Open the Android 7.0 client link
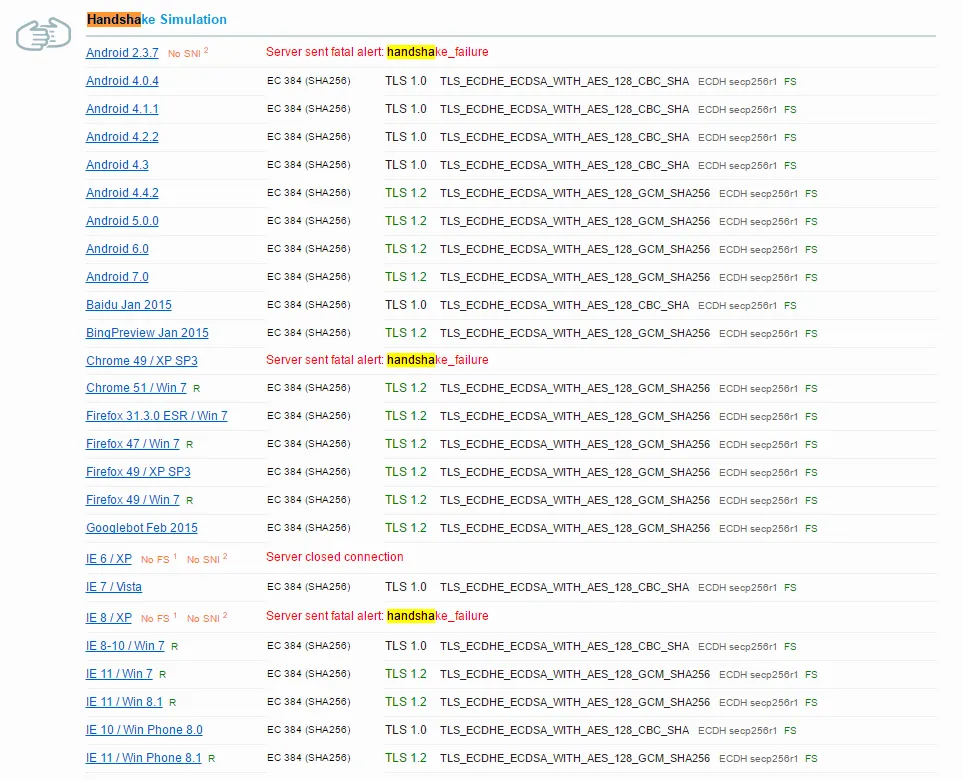This screenshot has height=781, width=963. (117, 277)
